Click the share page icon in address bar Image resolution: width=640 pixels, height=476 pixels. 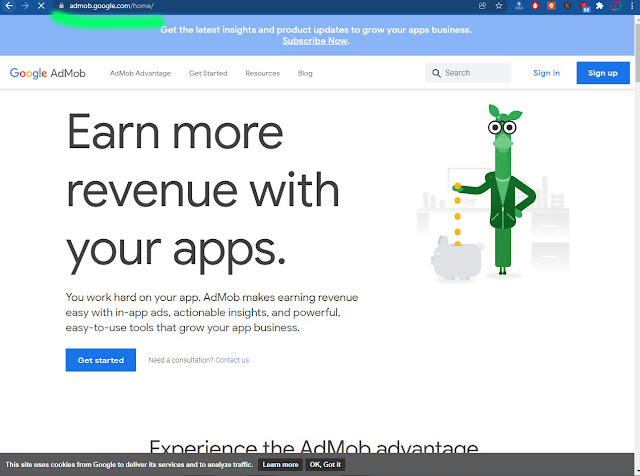point(482,6)
